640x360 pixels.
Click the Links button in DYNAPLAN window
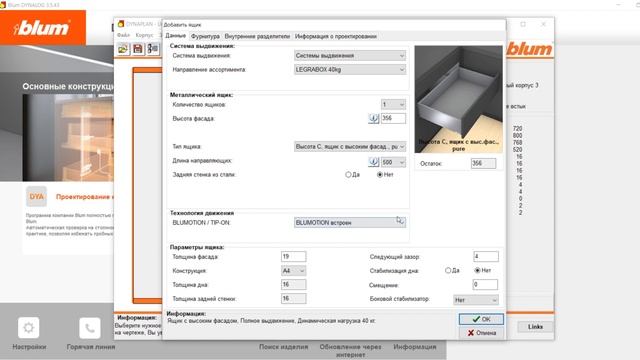coord(535,327)
